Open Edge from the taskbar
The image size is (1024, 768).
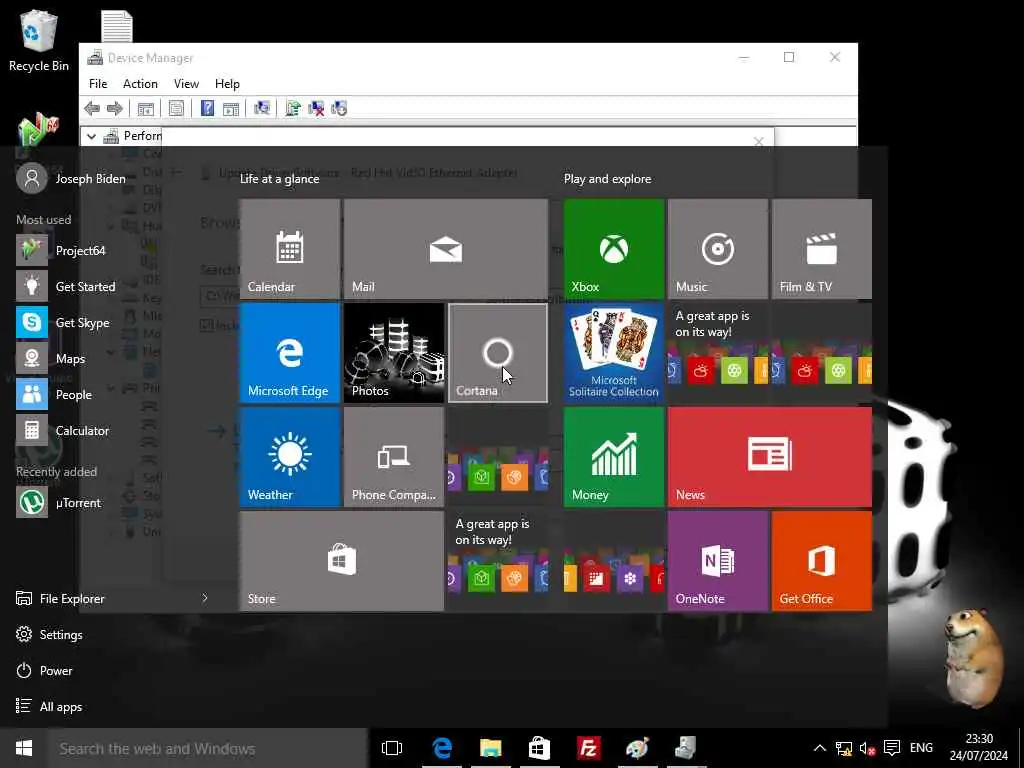[442, 748]
